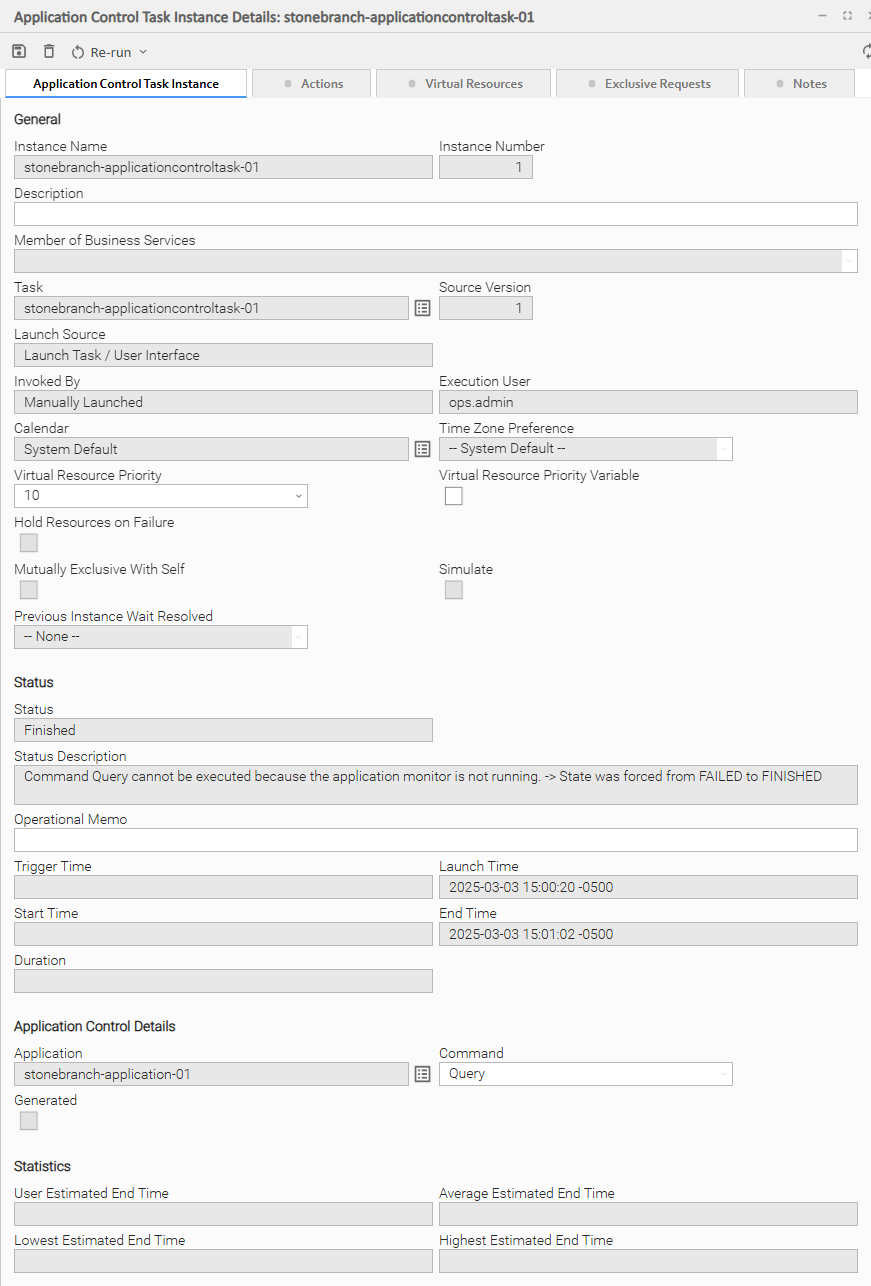
Task: Toggle the Simulate checkbox
Action: tap(454, 590)
